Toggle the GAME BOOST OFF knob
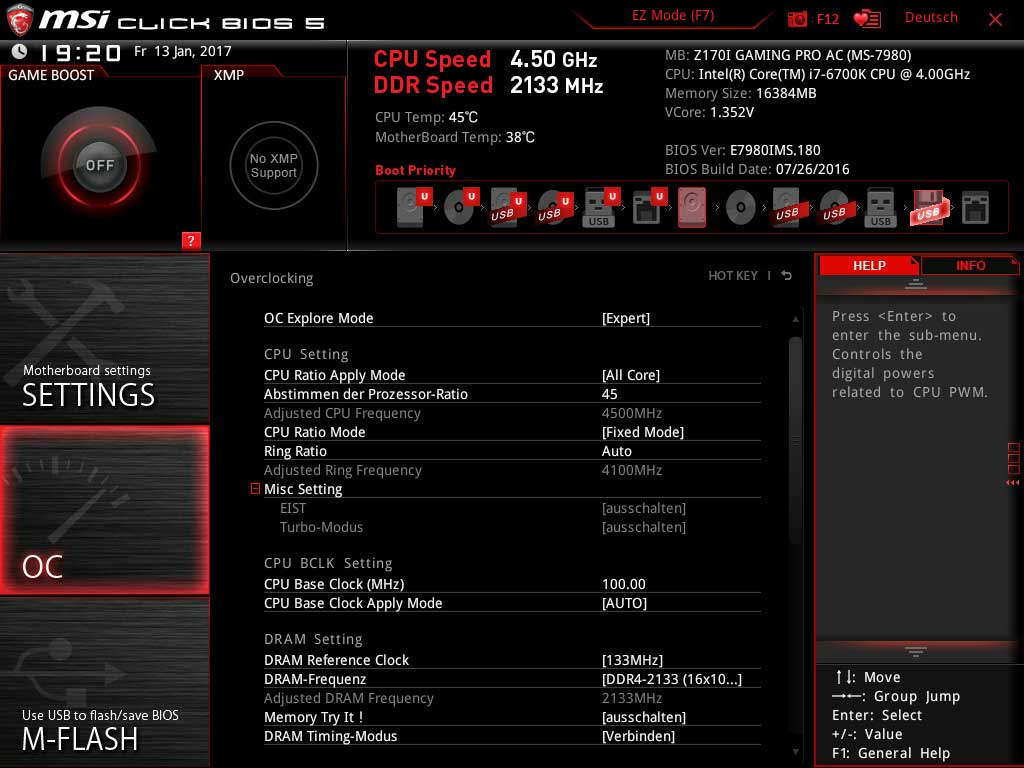Screen dimensions: 1024x768 point(99,165)
